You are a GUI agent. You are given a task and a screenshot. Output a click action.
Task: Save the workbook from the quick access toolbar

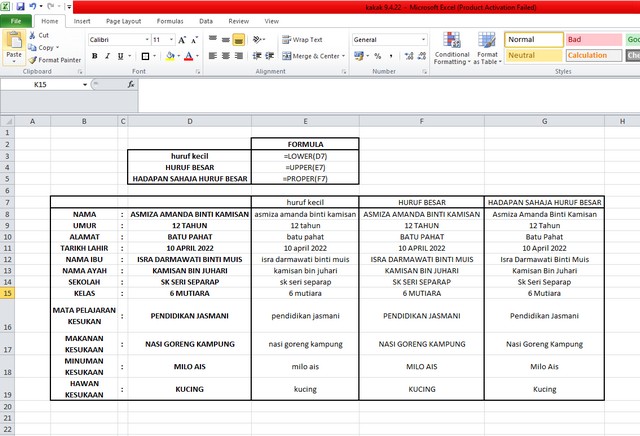coord(20,6)
